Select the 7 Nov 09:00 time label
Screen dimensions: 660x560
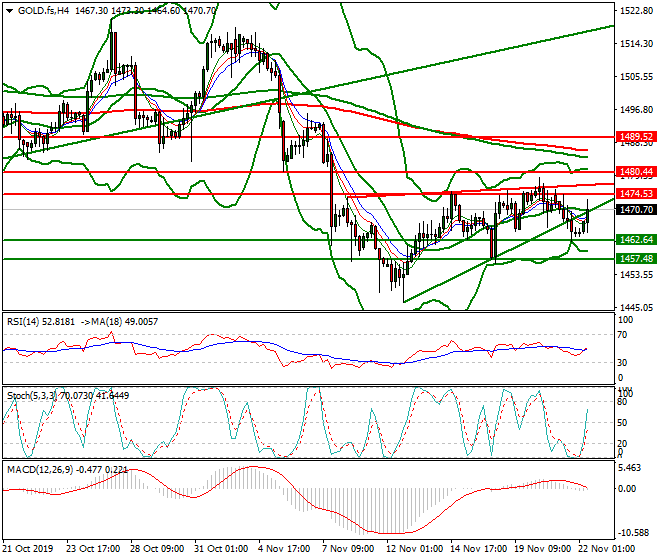(348, 549)
